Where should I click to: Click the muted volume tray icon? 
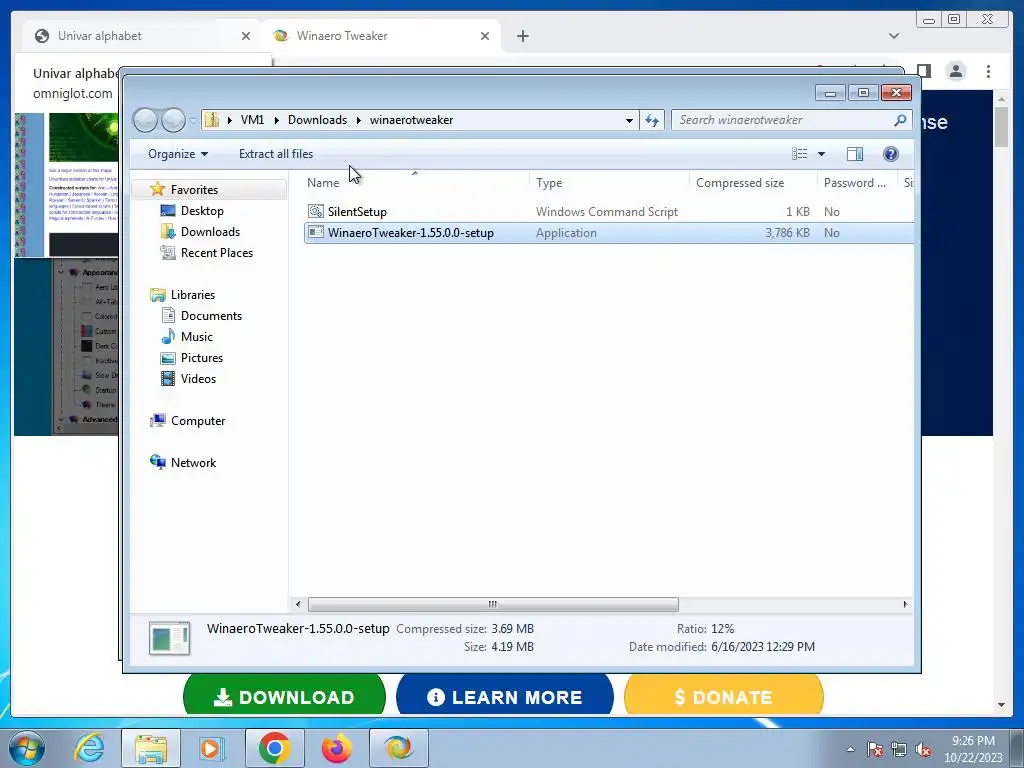coord(923,750)
